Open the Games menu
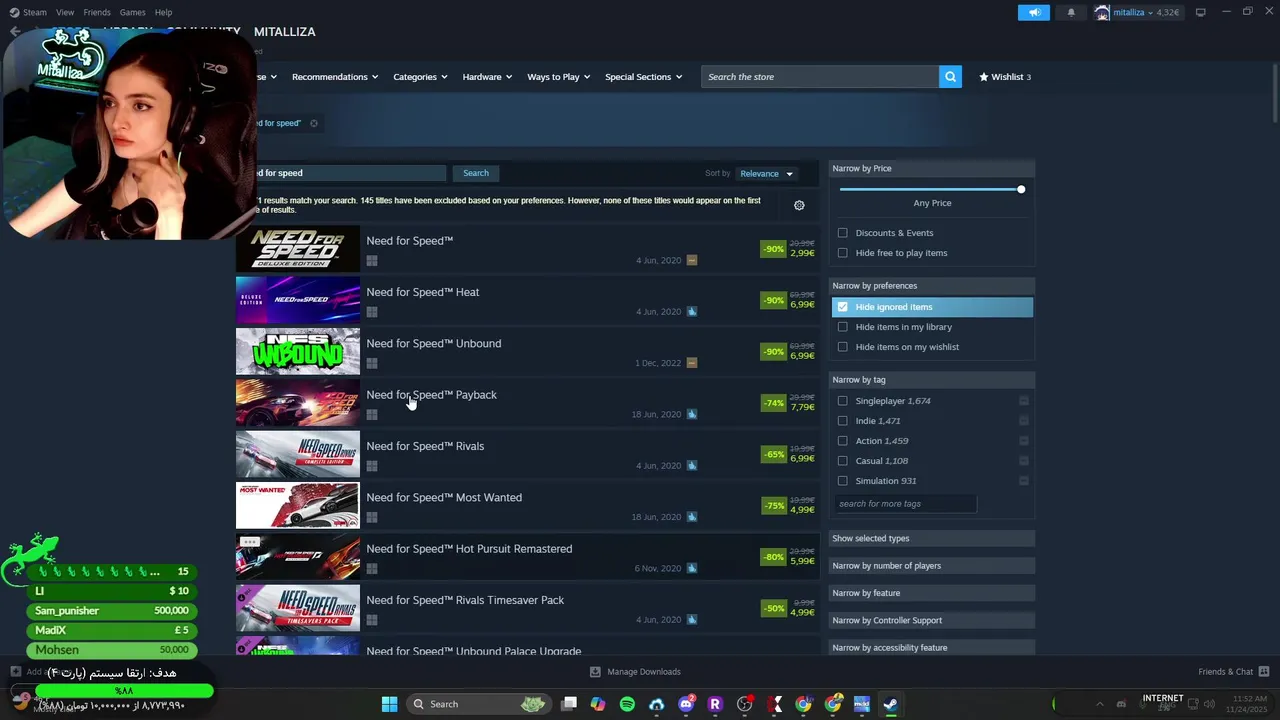The width and height of the screenshot is (1280, 720). tap(132, 12)
